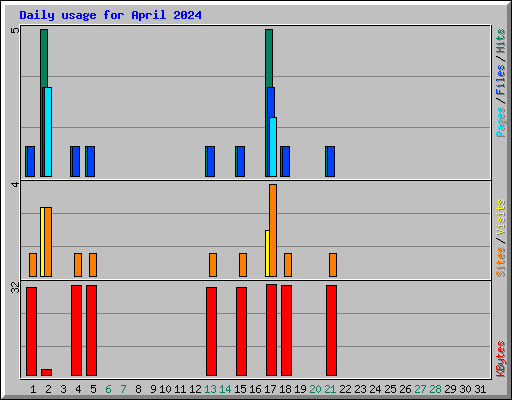Select the tall green Hits bar for day 17
Viewport: 512px width, 400px height.
[x=269, y=58]
